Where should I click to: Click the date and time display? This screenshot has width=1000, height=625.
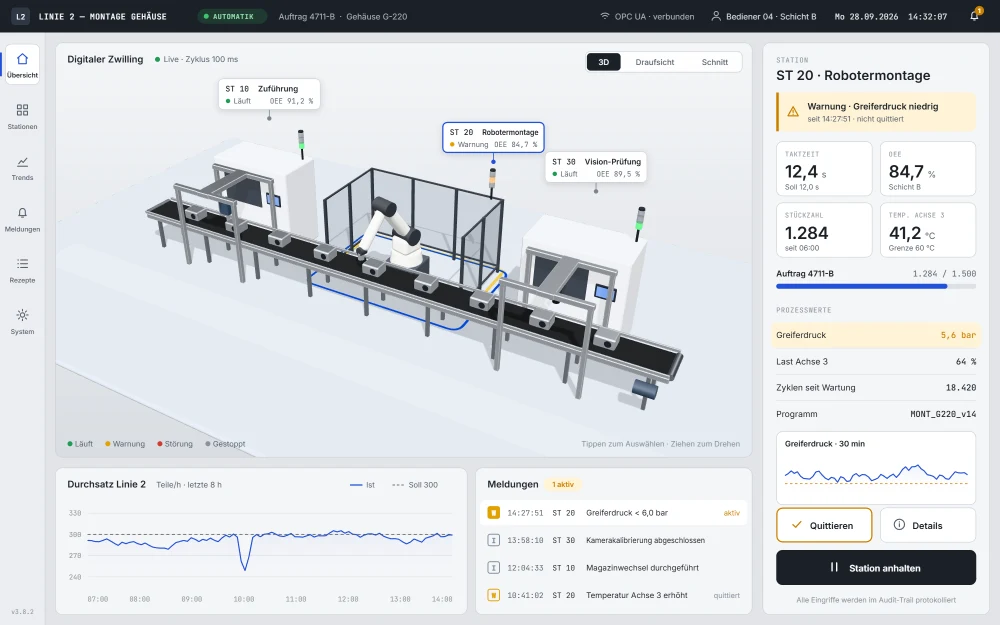coord(890,17)
